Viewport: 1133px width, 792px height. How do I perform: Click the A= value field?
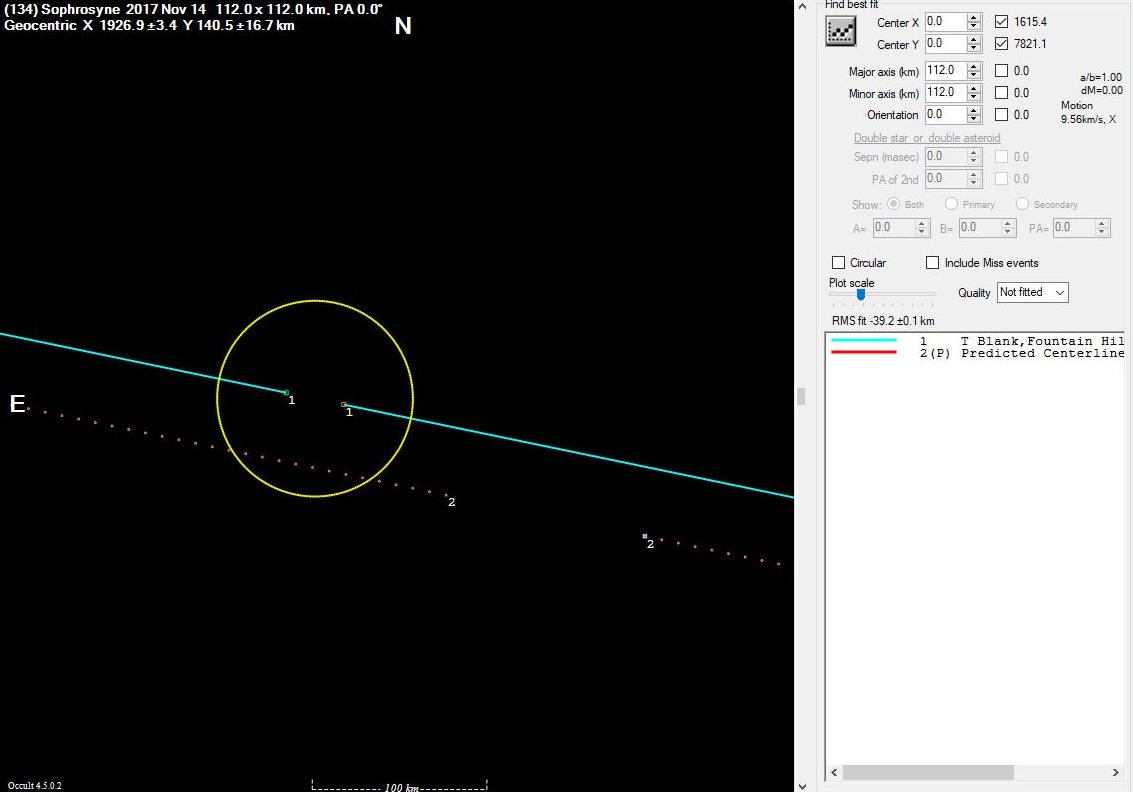pos(893,228)
